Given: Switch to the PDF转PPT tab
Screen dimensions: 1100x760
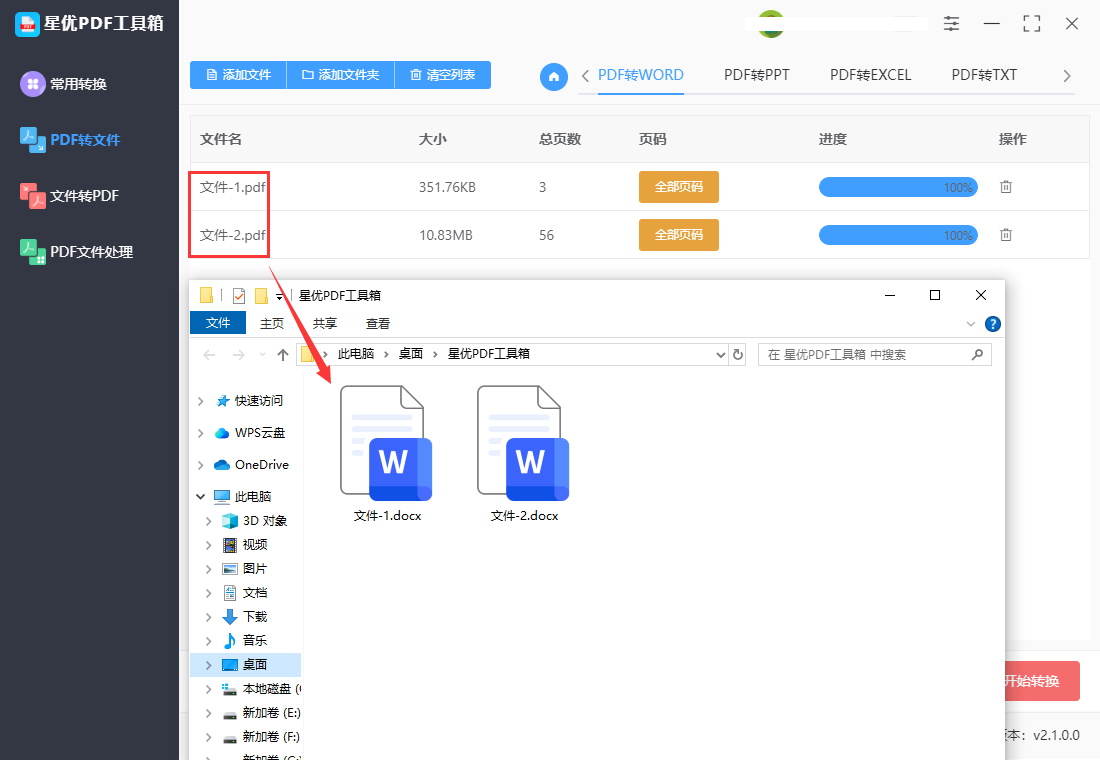Looking at the screenshot, I should [756, 75].
